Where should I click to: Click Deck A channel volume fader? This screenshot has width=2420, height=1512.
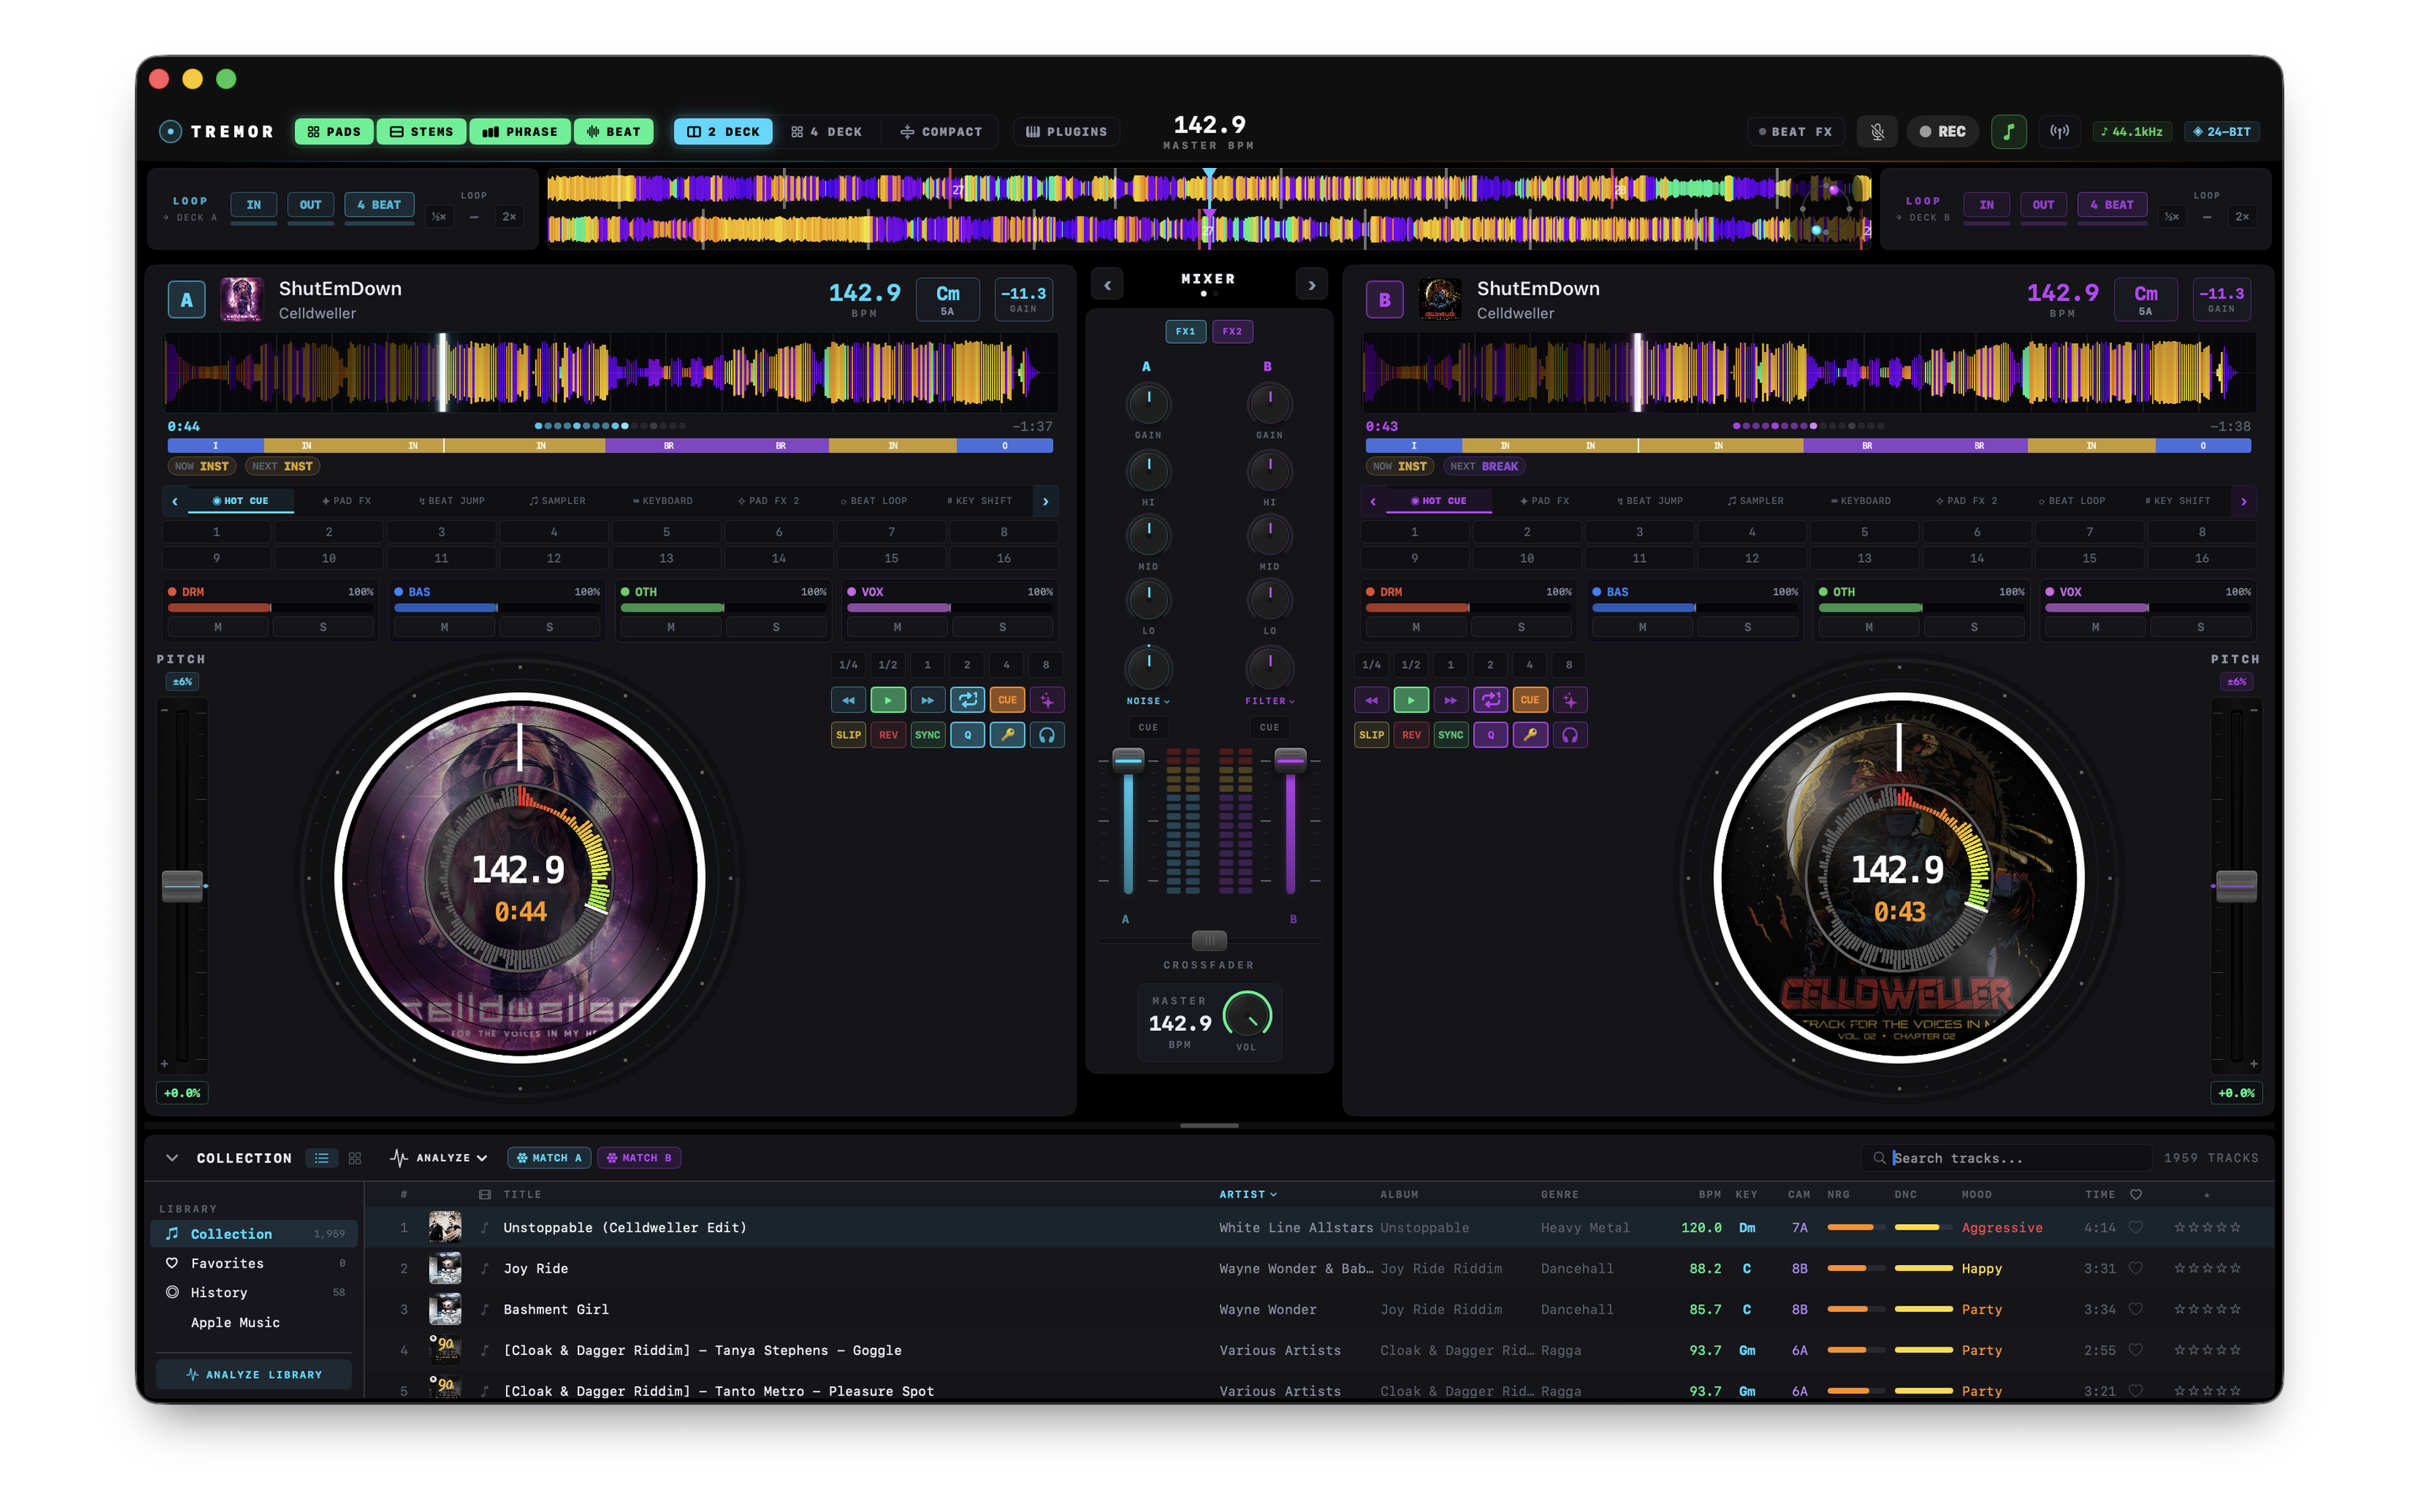pos(1128,759)
